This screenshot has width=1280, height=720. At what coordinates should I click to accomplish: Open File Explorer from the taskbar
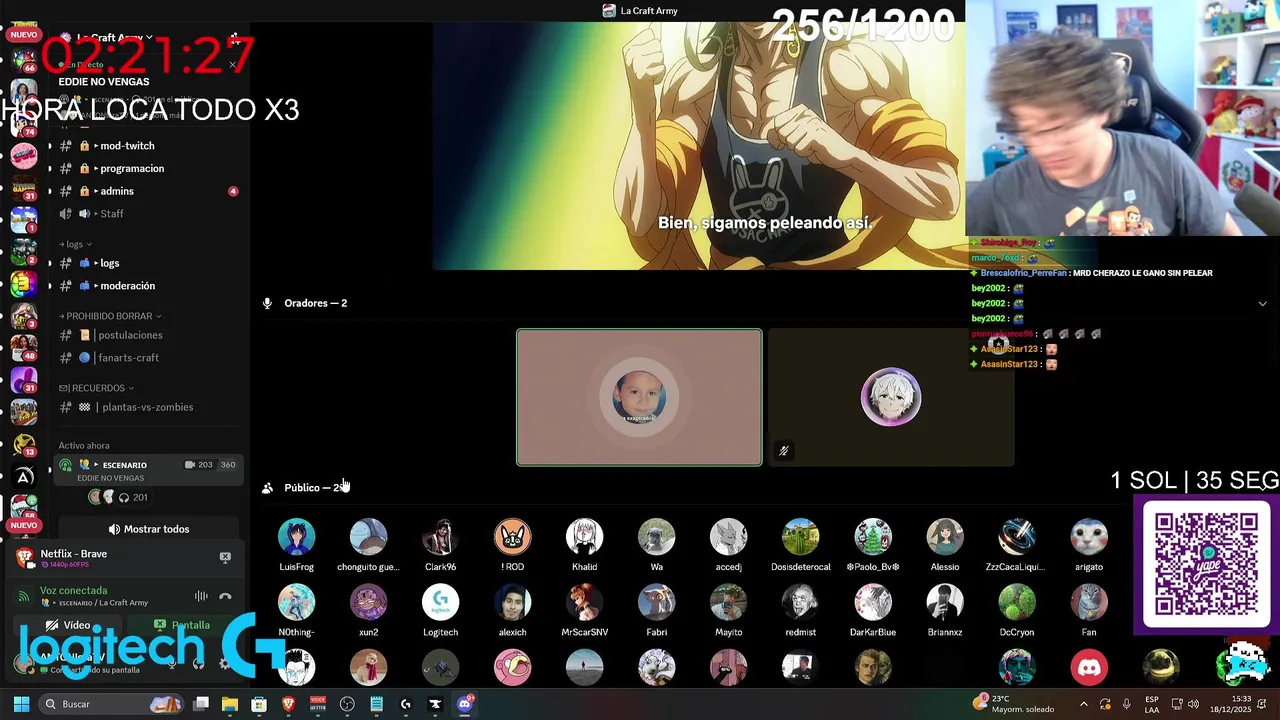click(230, 704)
